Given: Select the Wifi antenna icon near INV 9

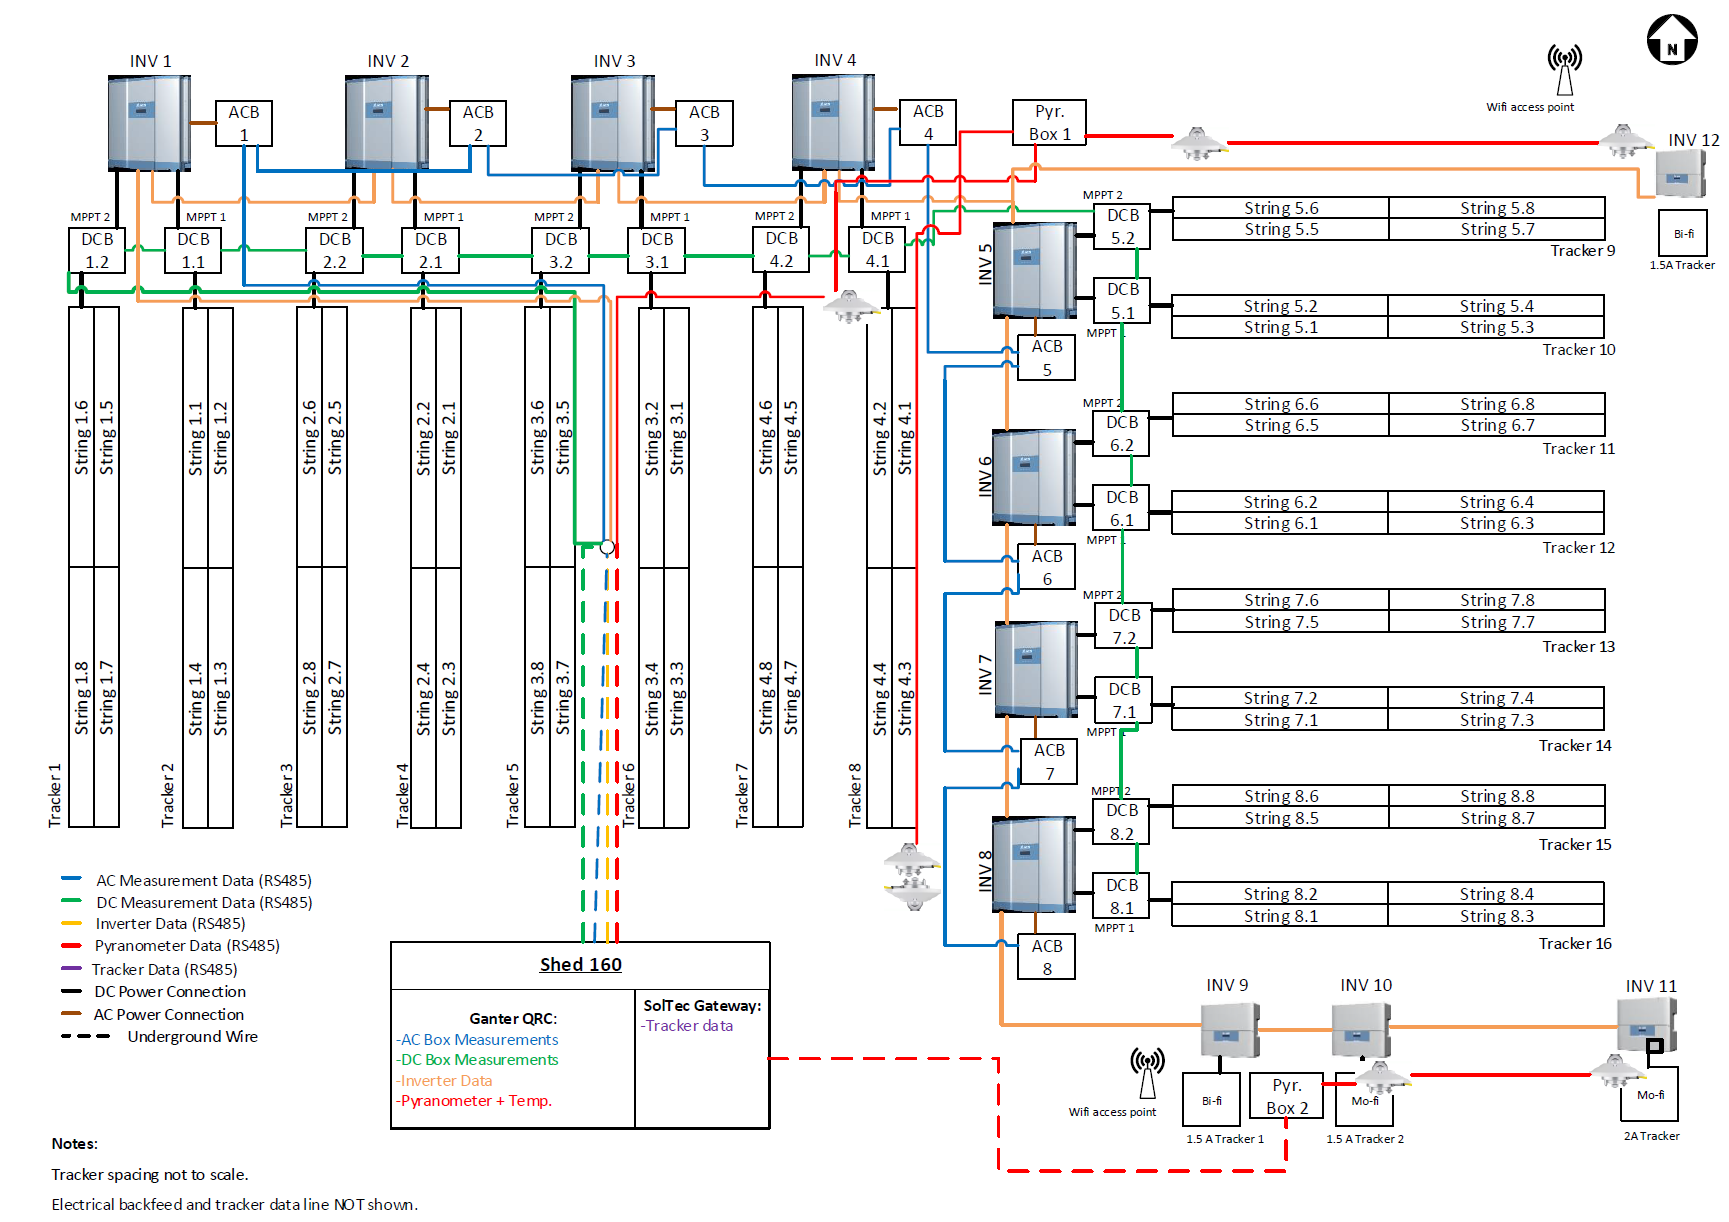Looking at the screenshot, I should (x=1147, y=1072).
